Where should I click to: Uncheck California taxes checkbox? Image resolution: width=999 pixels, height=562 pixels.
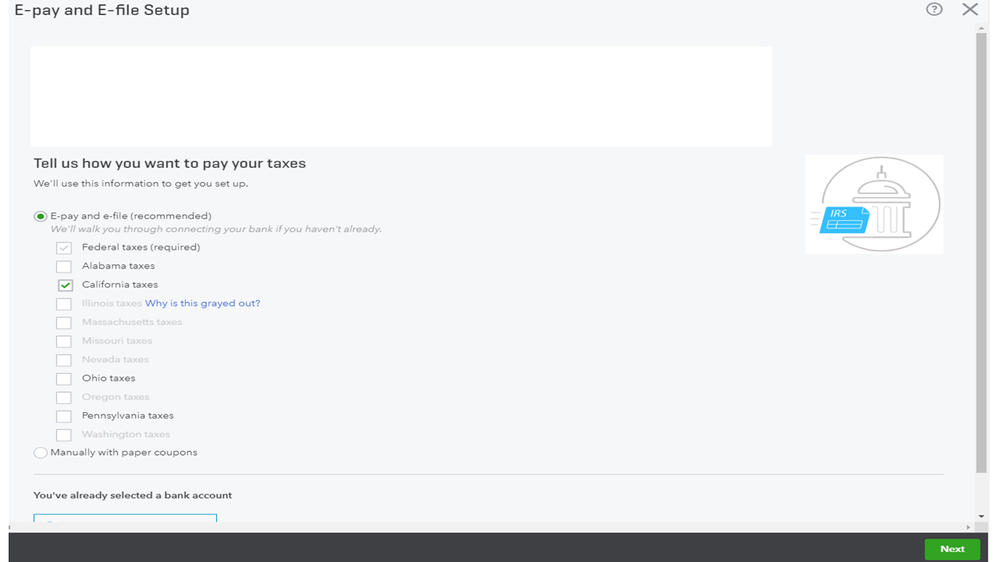[64, 285]
